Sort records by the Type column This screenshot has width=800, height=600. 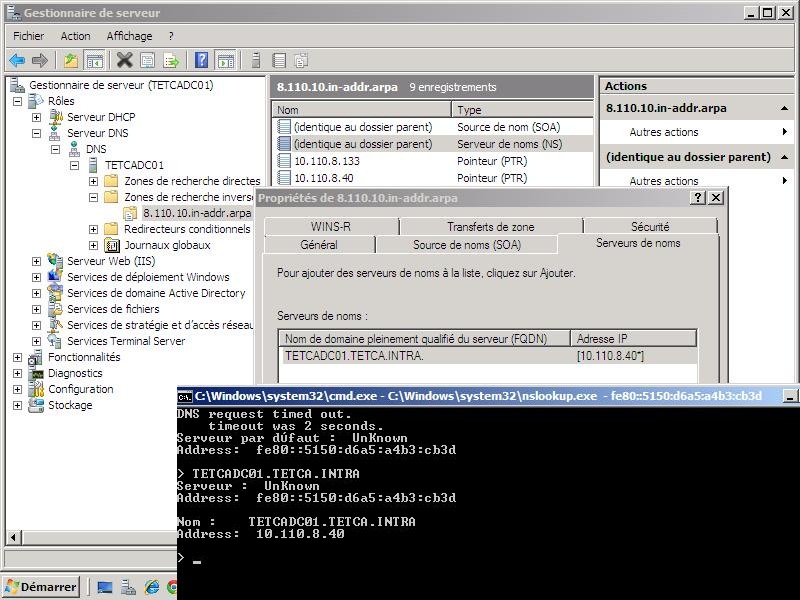click(x=522, y=110)
